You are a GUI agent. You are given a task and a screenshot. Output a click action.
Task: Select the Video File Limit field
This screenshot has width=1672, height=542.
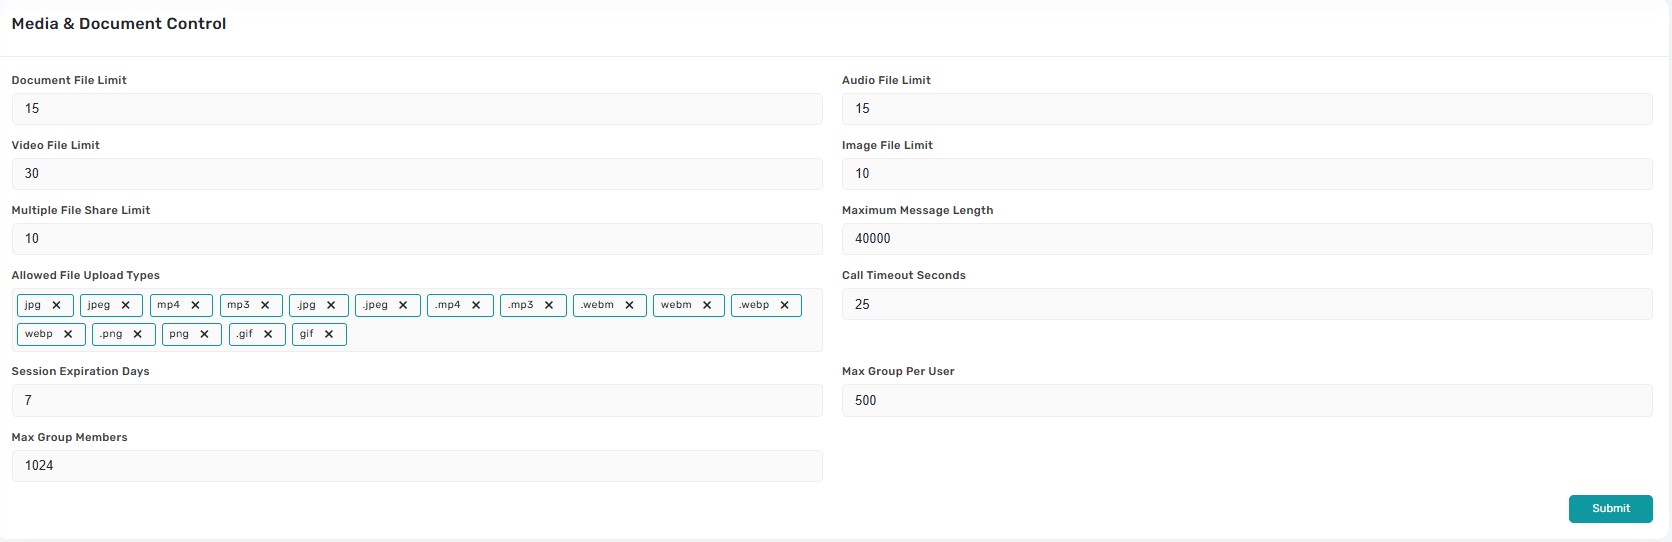[416, 174]
